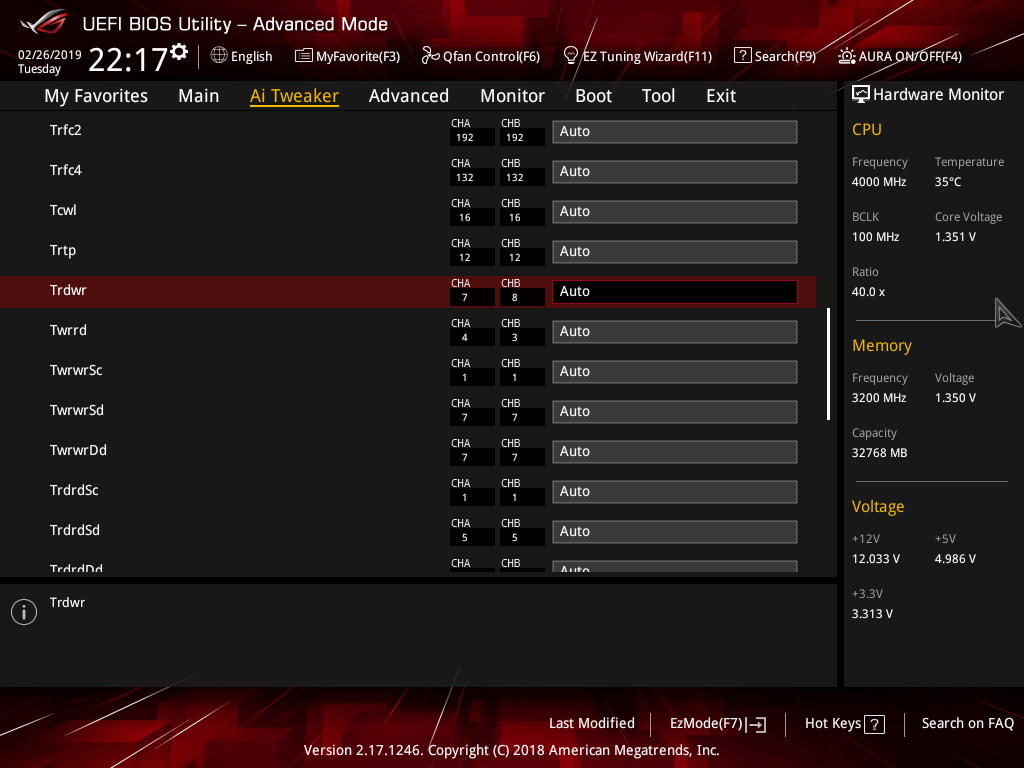Click the memory capacity 32768 MB reading
Viewport: 1024px width, 768px height.
879,453
